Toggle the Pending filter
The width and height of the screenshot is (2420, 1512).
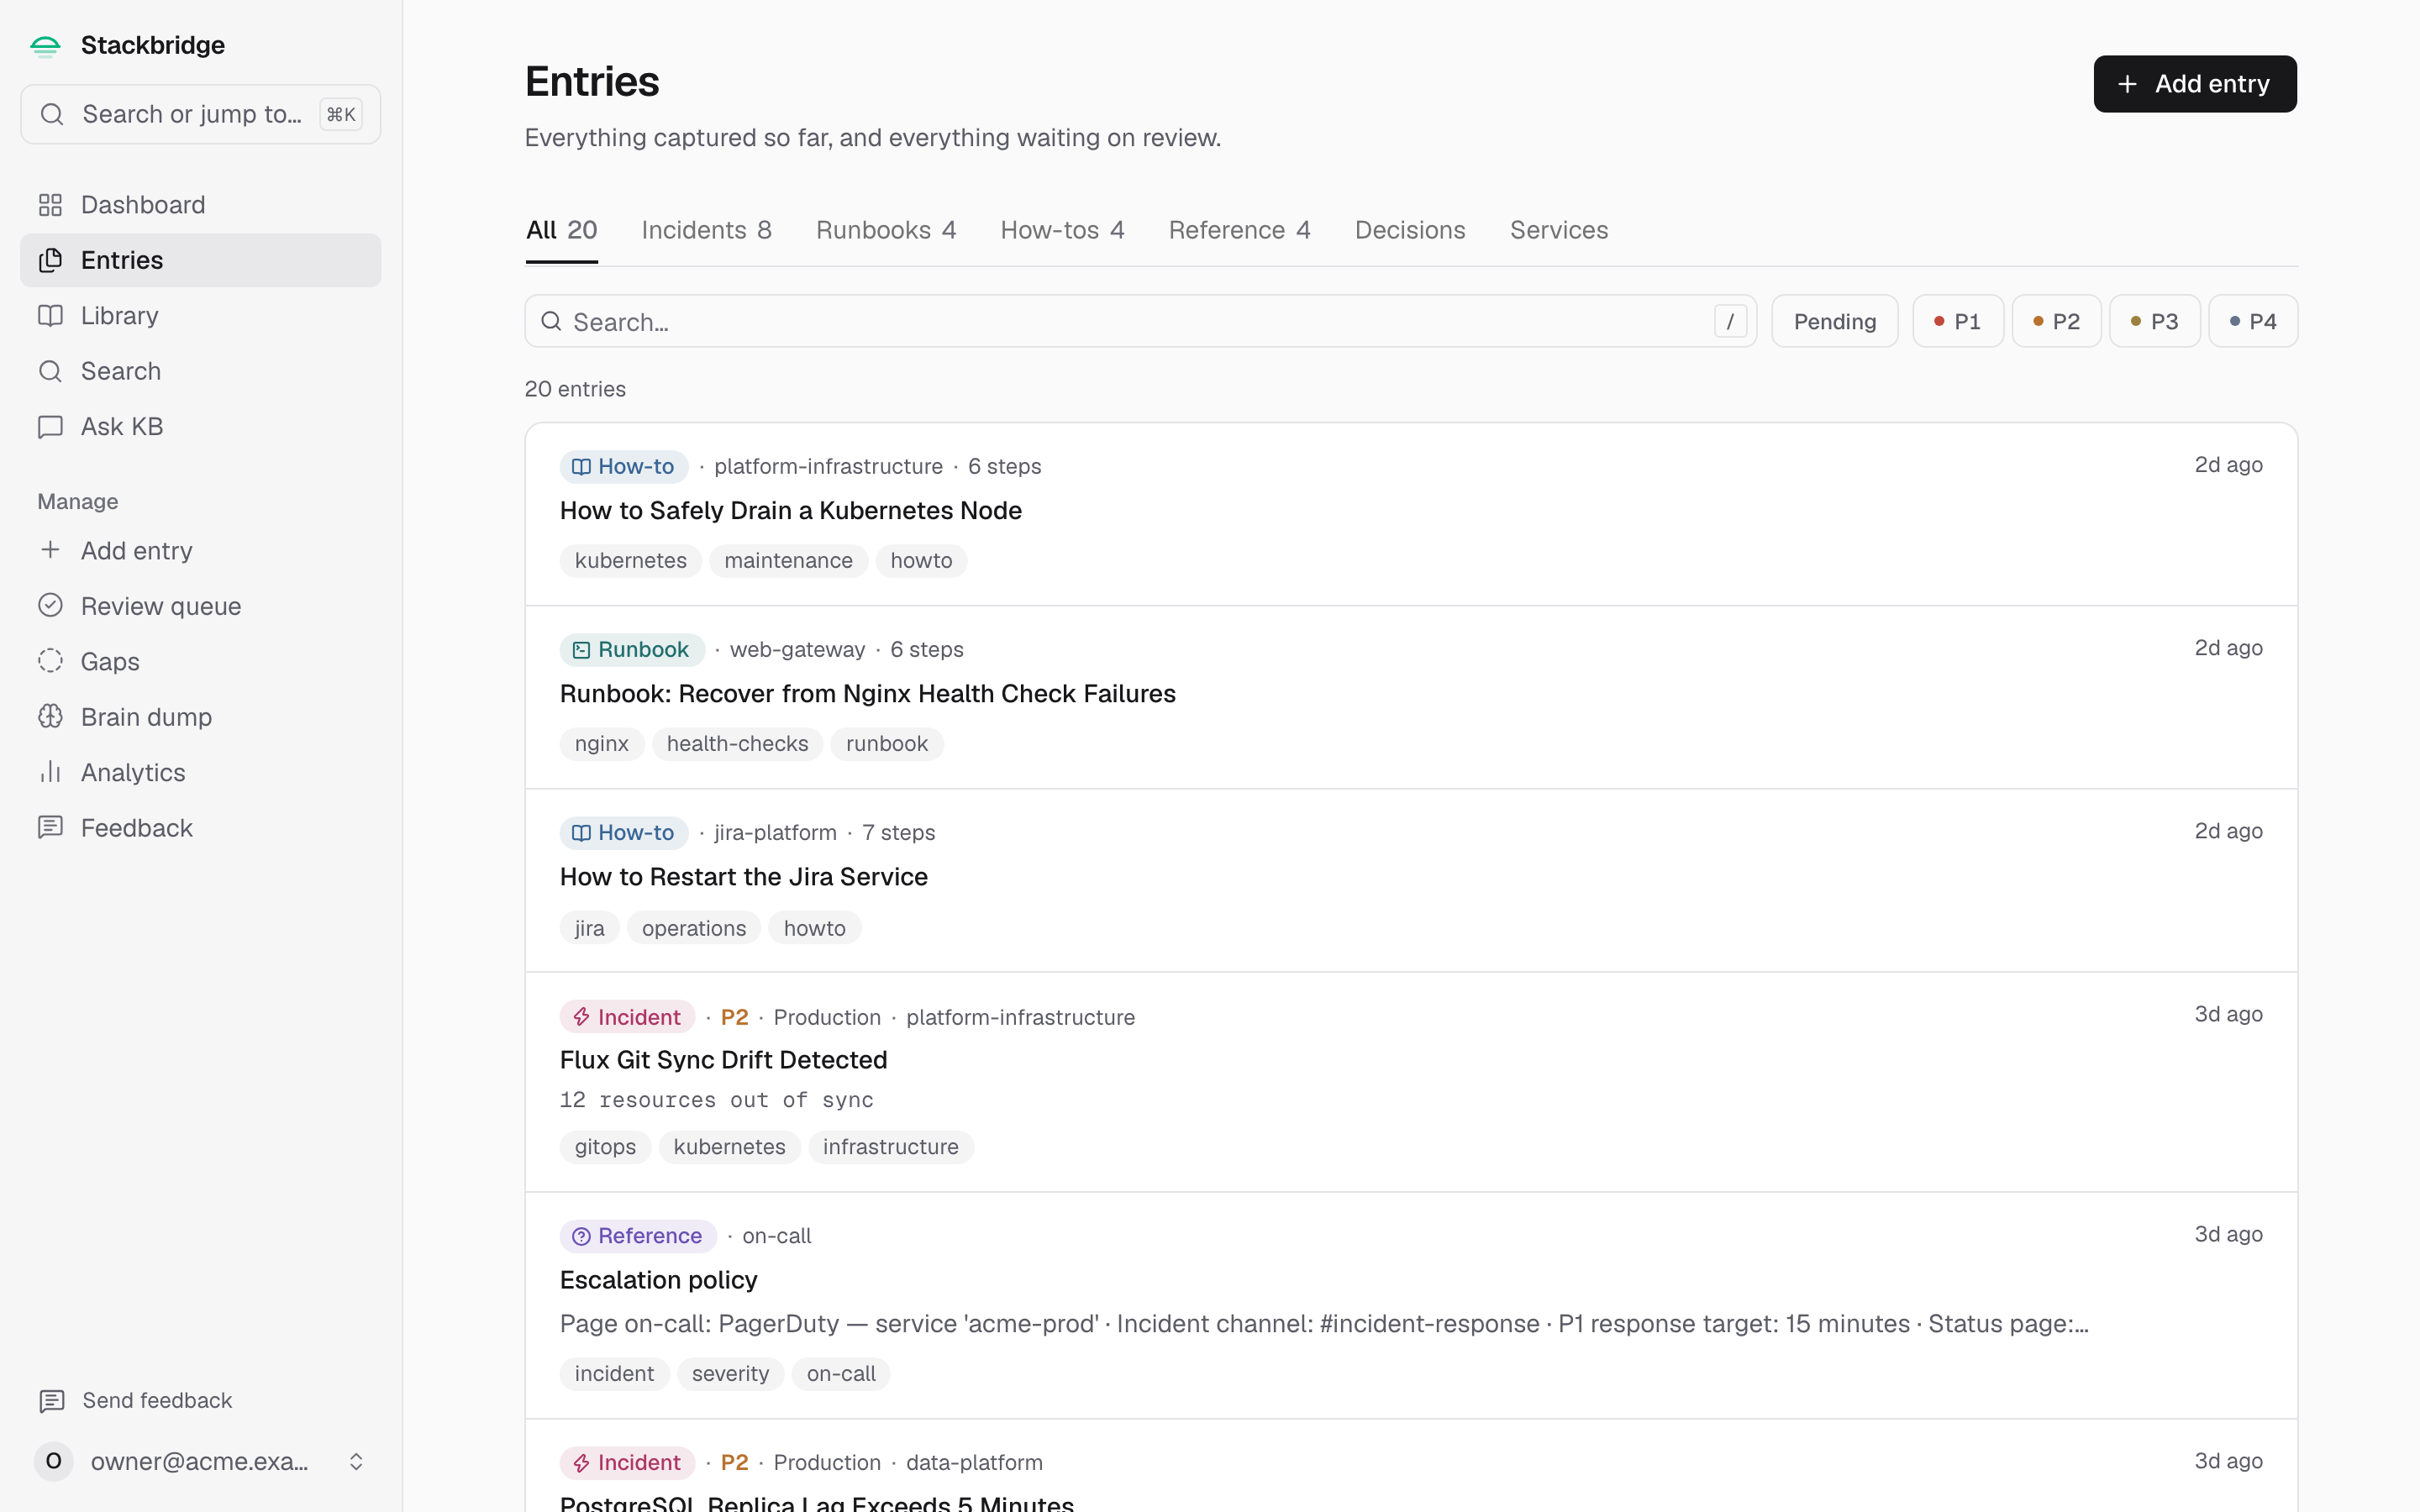click(x=1834, y=321)
